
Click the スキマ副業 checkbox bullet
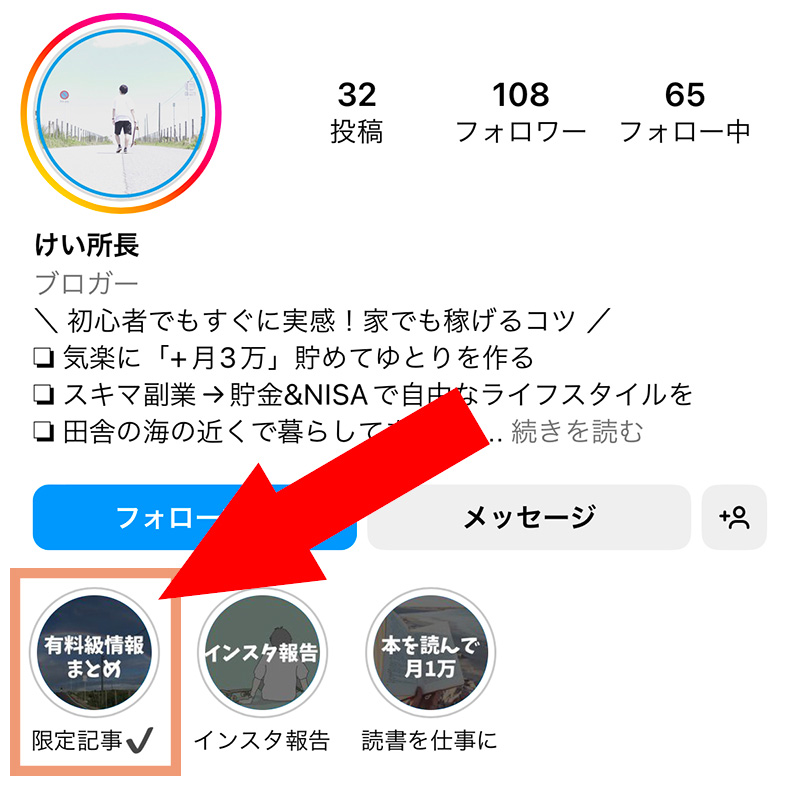(x=44, y=394)
